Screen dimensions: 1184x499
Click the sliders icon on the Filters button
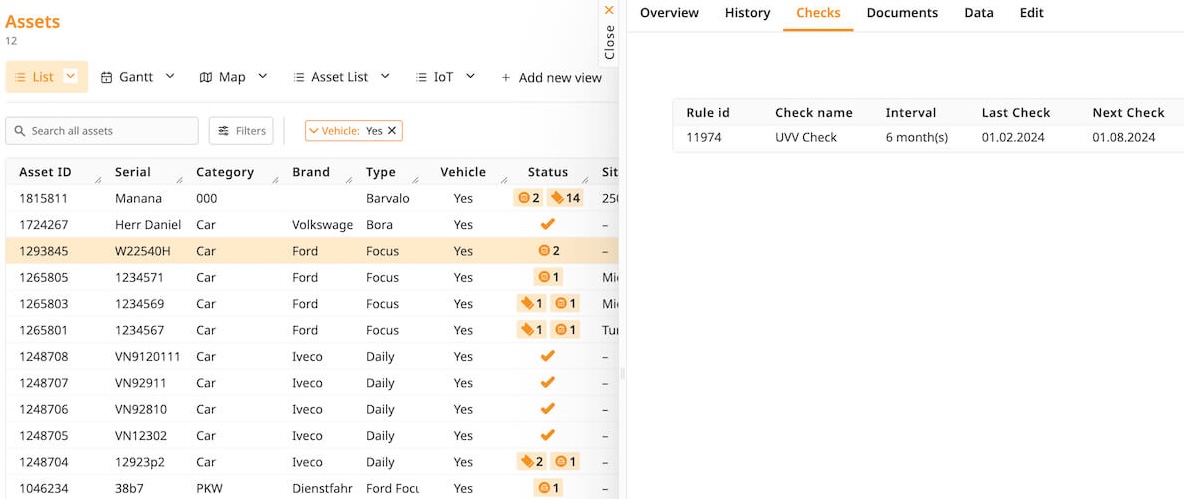pyautogui.click(x=224, y=131)
